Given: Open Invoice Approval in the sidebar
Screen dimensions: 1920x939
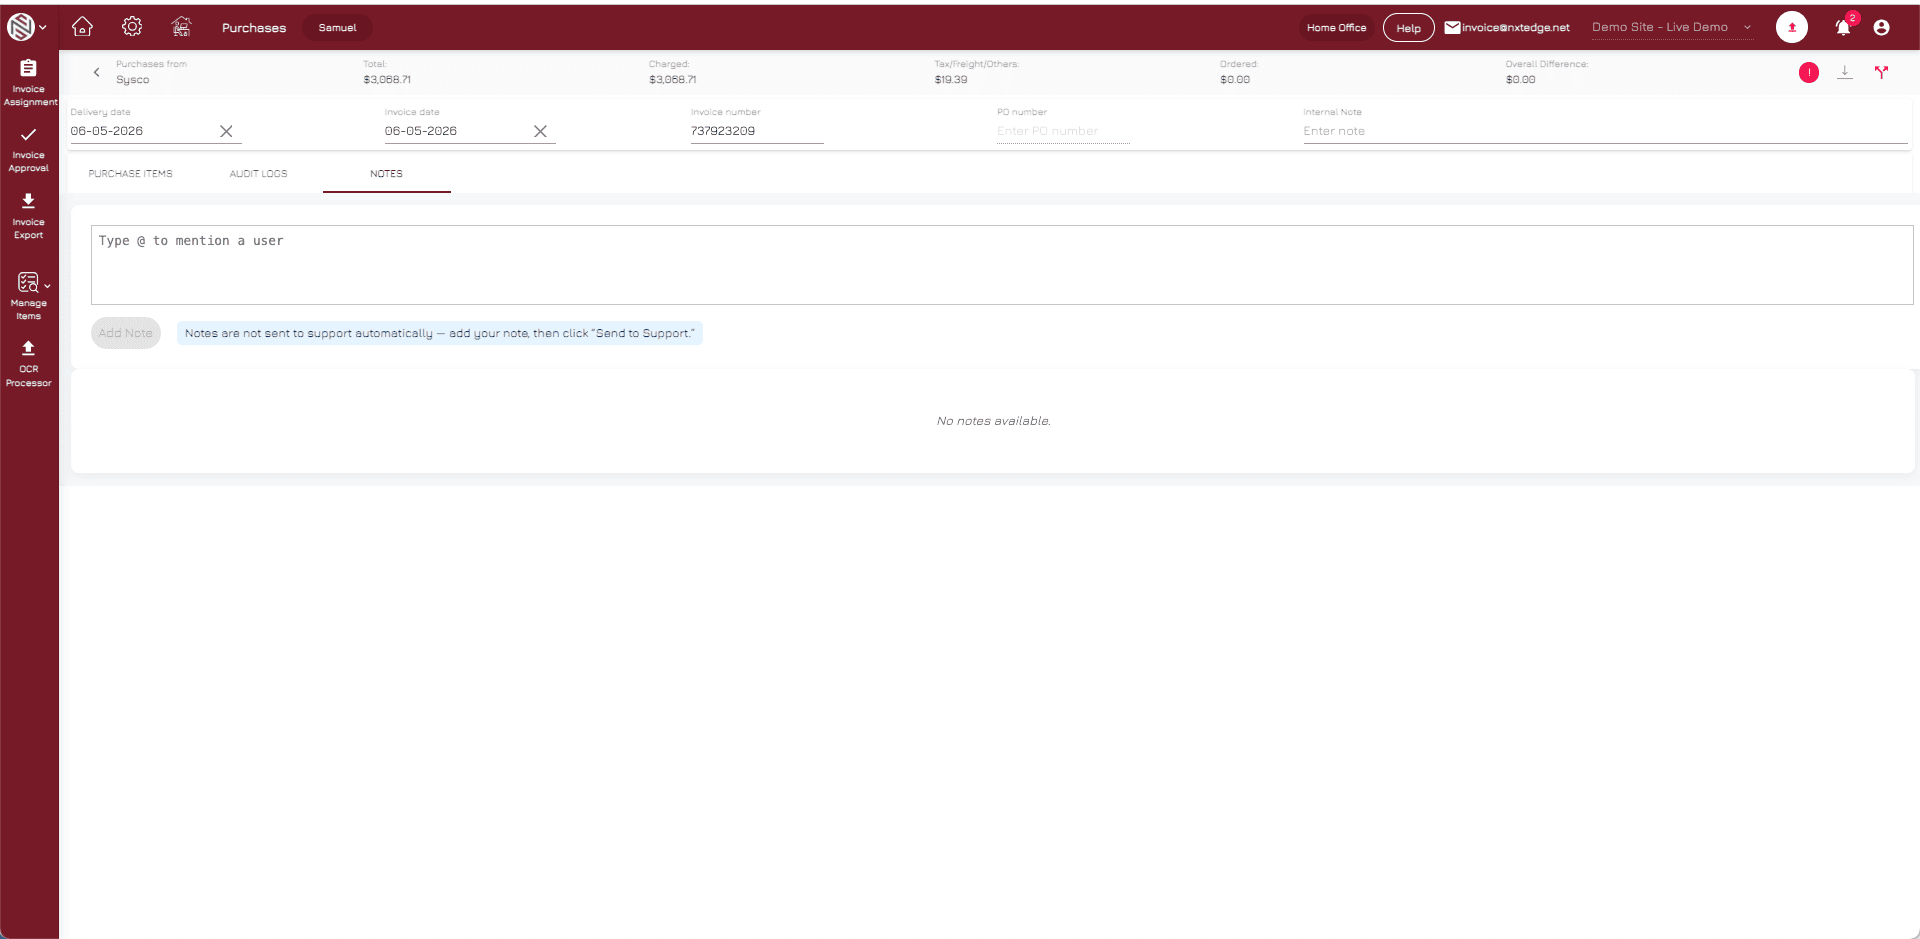Looking at the screenshot, I should (x=29, y=150).
